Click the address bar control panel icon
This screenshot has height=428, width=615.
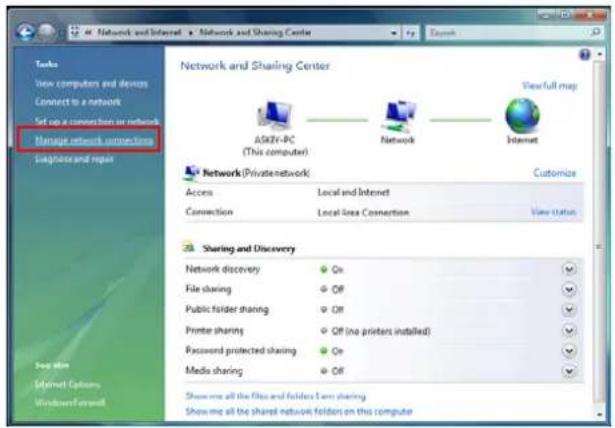(x=75, y=32)
